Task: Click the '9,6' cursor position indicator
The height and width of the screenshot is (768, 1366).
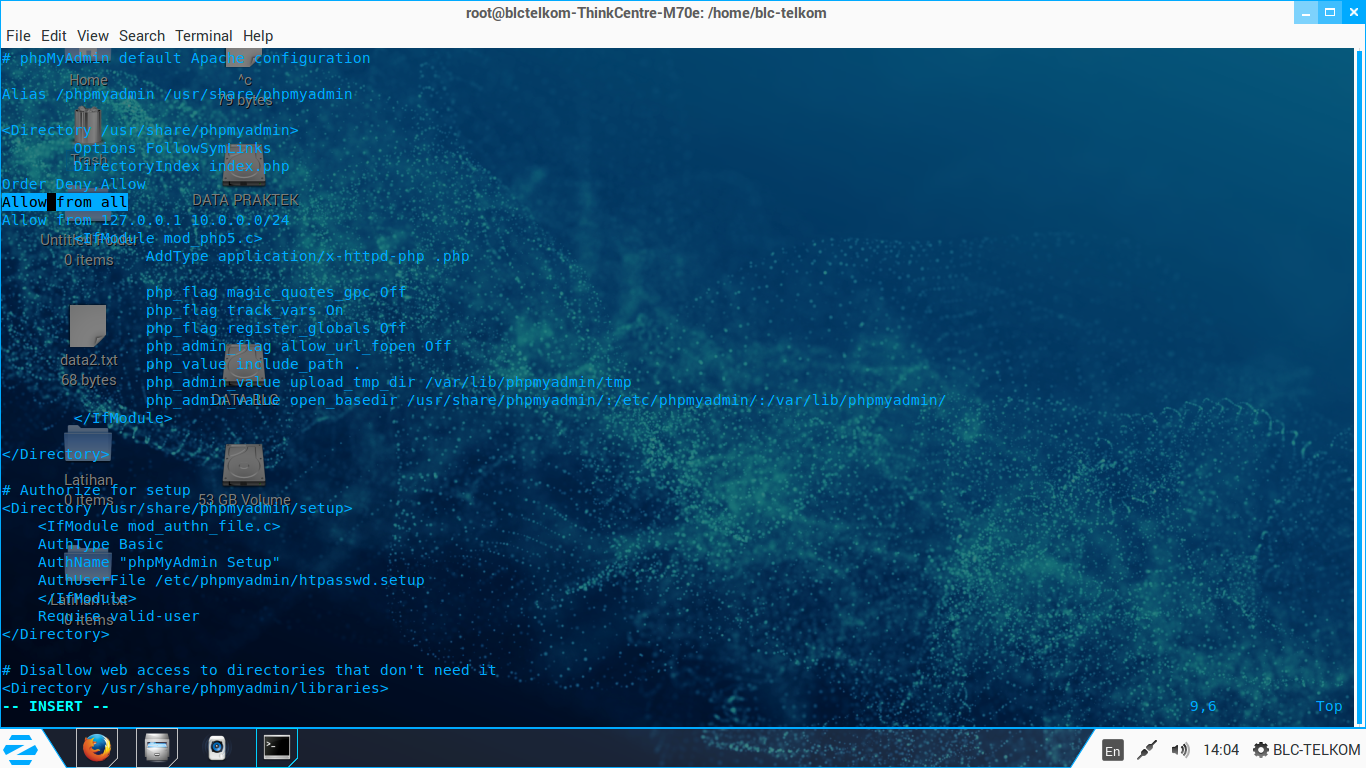Action: coord(1203,706)
